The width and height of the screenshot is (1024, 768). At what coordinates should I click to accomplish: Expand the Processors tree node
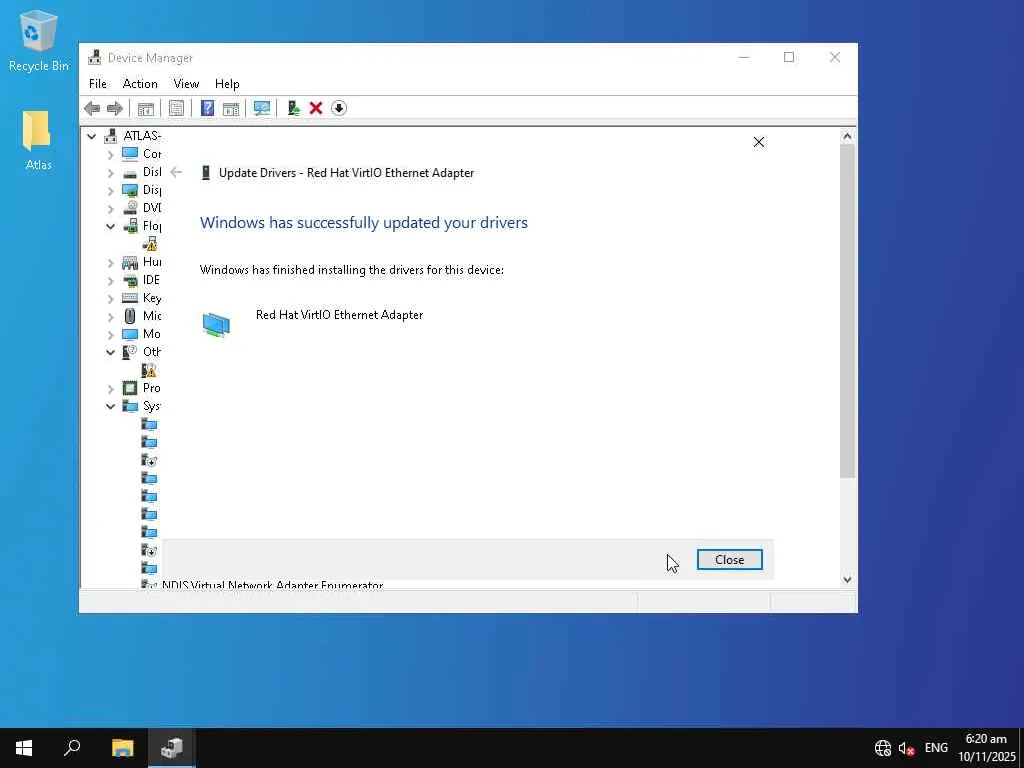click(110, 389)
